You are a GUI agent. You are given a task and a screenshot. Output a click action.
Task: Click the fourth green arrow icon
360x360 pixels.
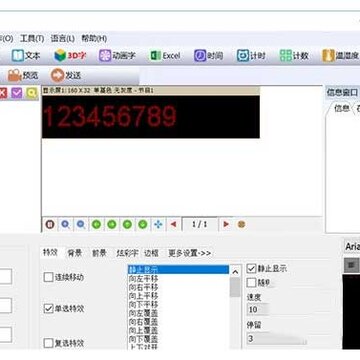click(143, 224)
